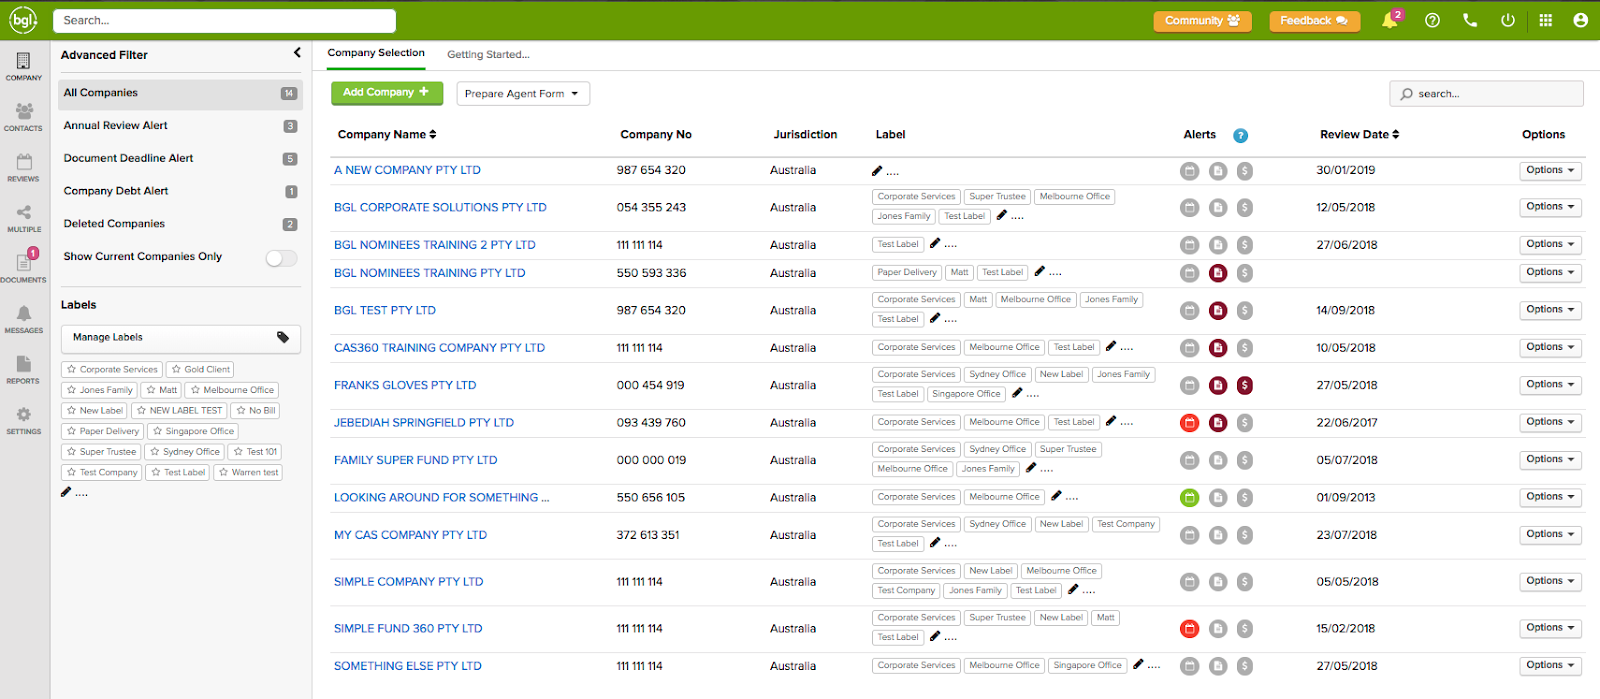This screenshot has height=699, width=1600.
Task: Toggle the Sydney Office label filter
Action: tap(185, 452)
